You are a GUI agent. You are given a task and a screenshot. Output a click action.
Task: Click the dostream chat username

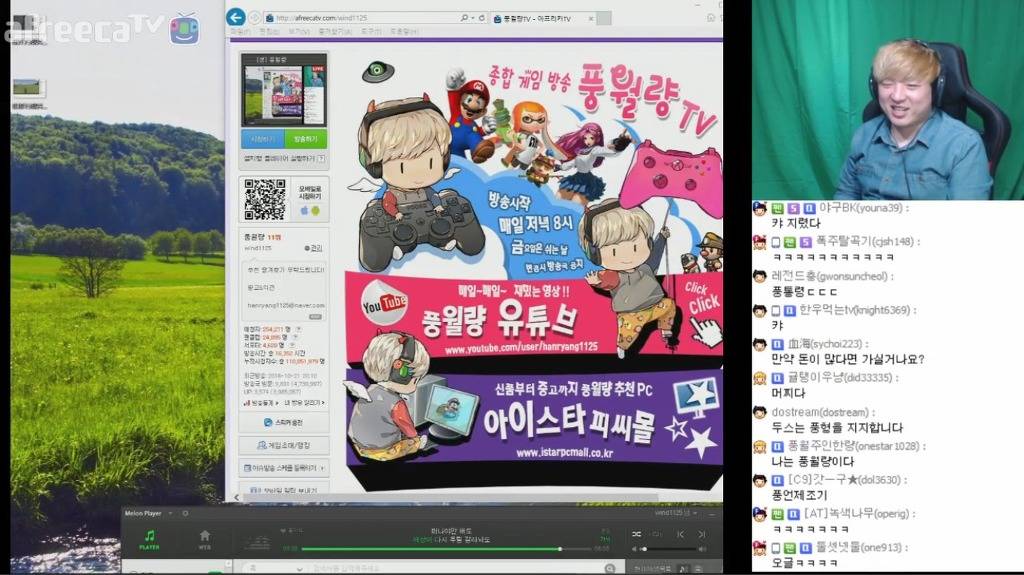(820, 412)
